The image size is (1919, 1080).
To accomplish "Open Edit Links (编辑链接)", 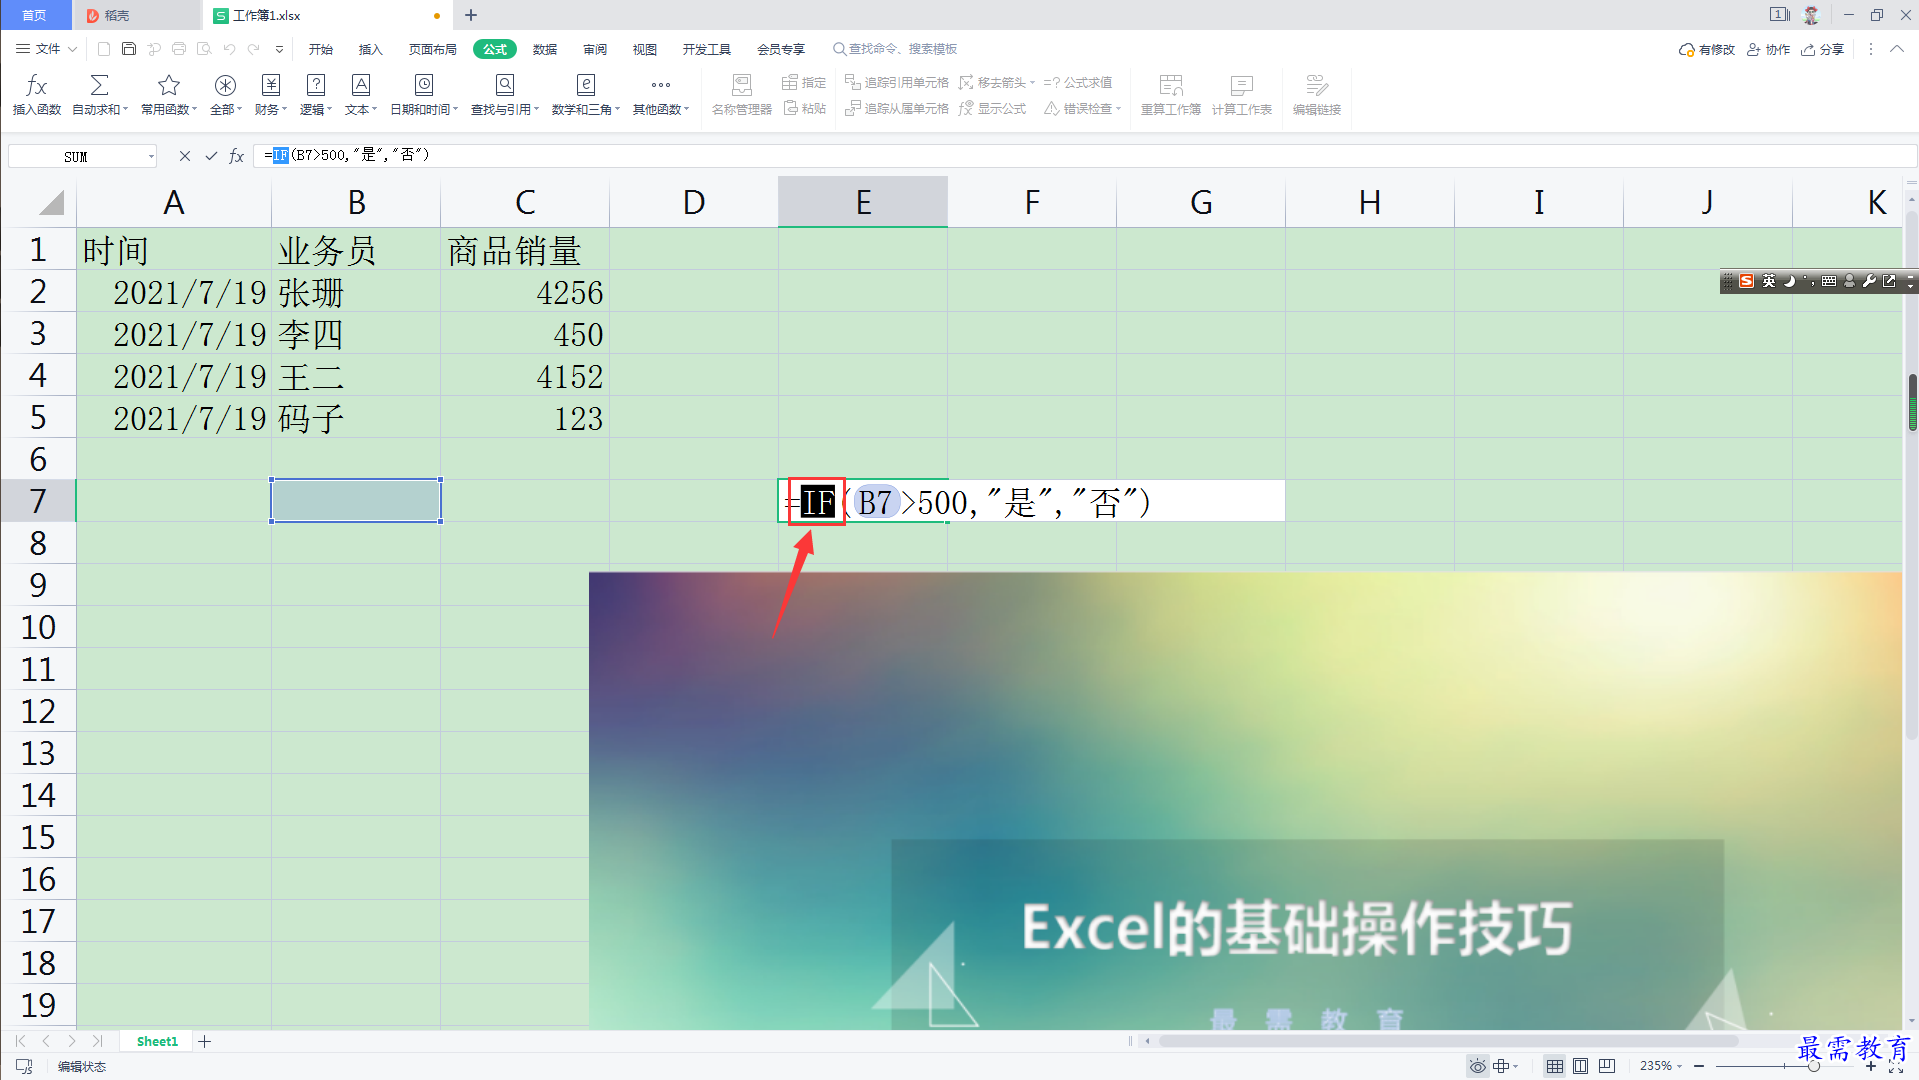I will [x=1316, y=95].
